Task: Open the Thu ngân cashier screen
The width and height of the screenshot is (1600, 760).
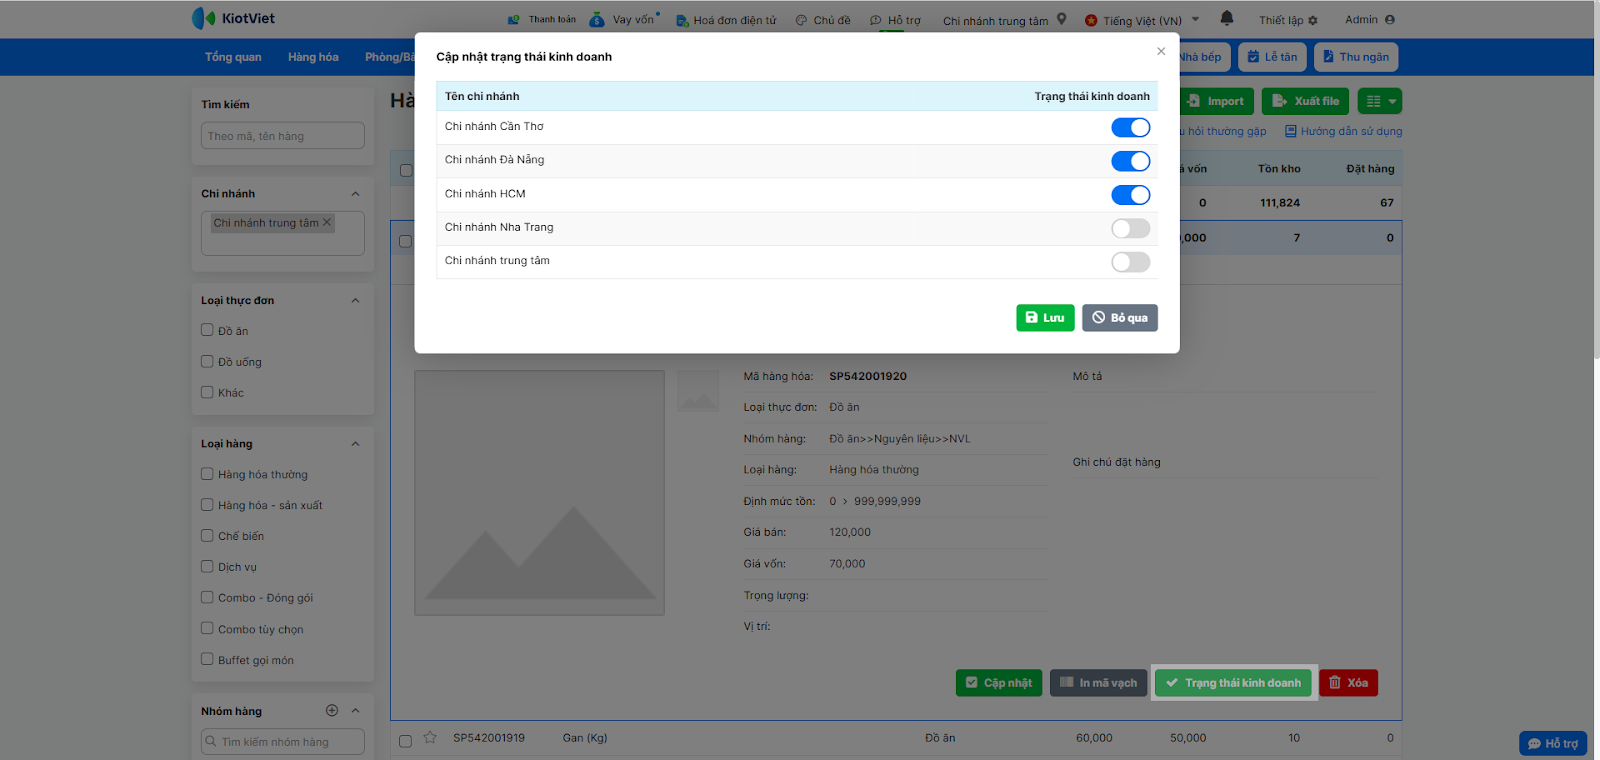Action: 1356,57
